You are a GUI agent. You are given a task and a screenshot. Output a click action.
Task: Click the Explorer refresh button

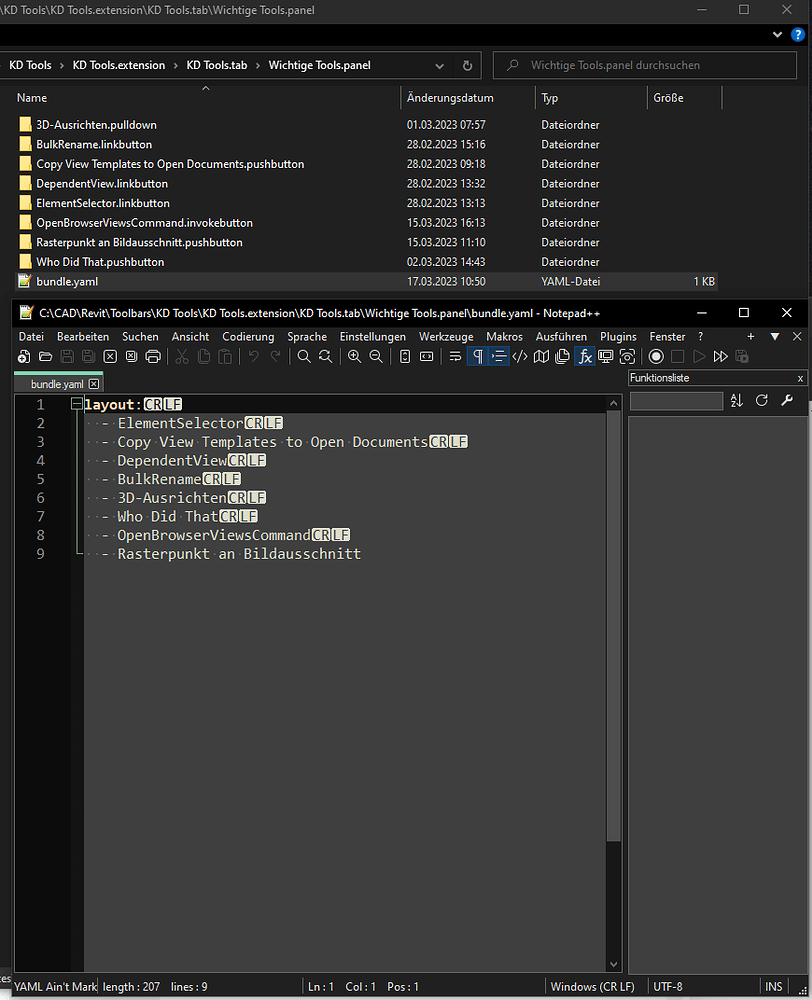pyautogui.click(x=467, y=65)
